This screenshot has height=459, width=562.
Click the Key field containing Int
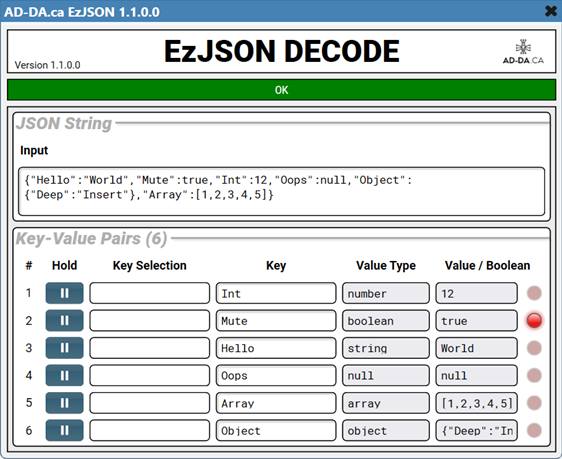tap(276, 293)
